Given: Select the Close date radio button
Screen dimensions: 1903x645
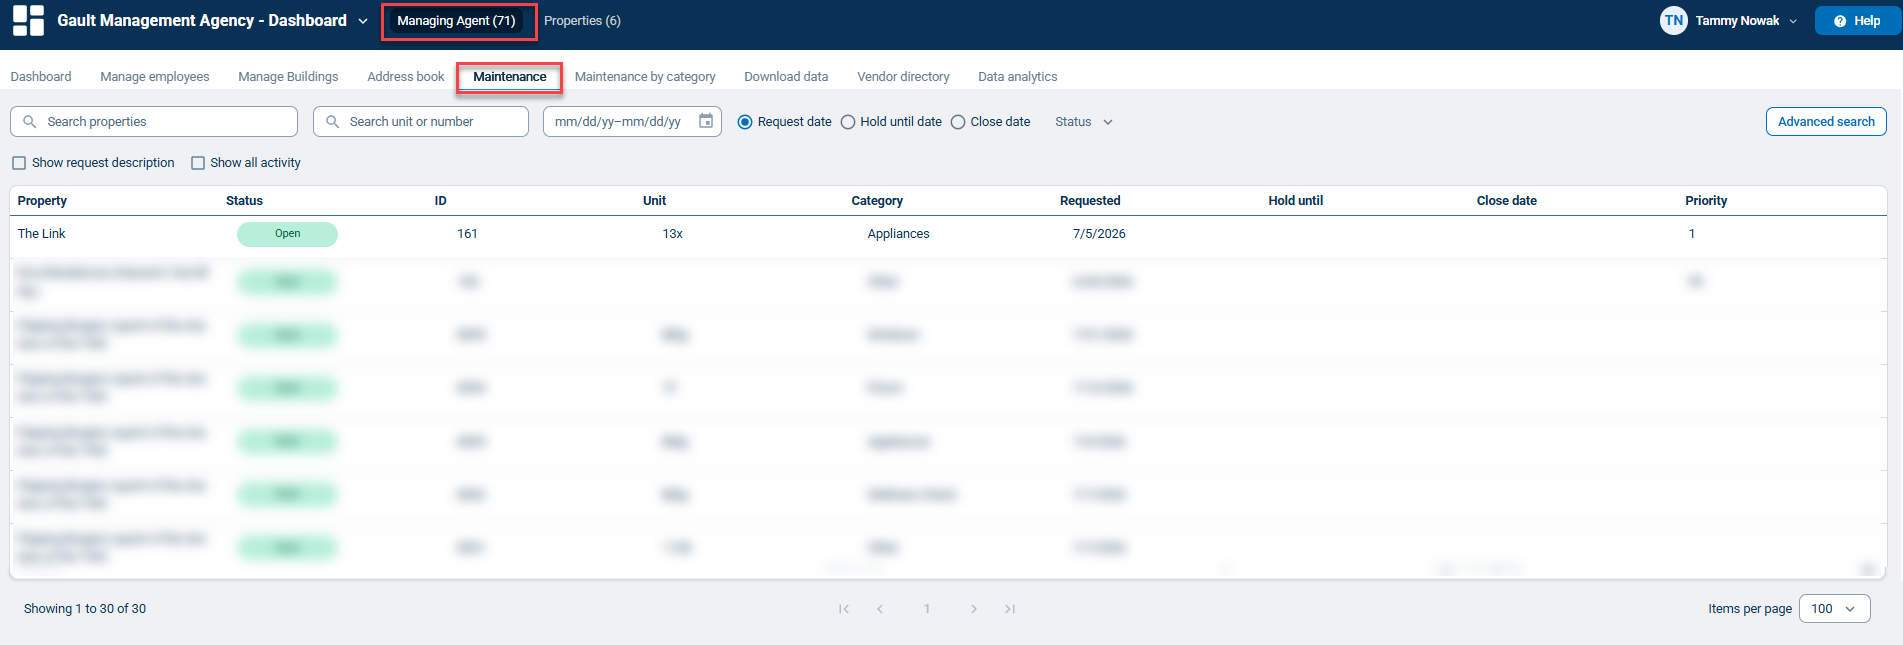Looking at the screenshot, I should click(958, 122).
